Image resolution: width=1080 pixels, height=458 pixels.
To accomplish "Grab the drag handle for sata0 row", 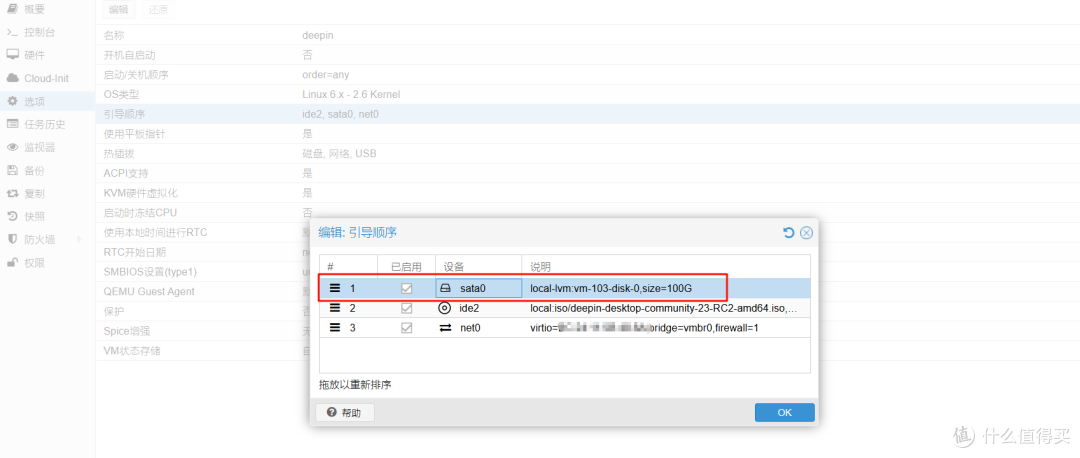I will point(335,289).
